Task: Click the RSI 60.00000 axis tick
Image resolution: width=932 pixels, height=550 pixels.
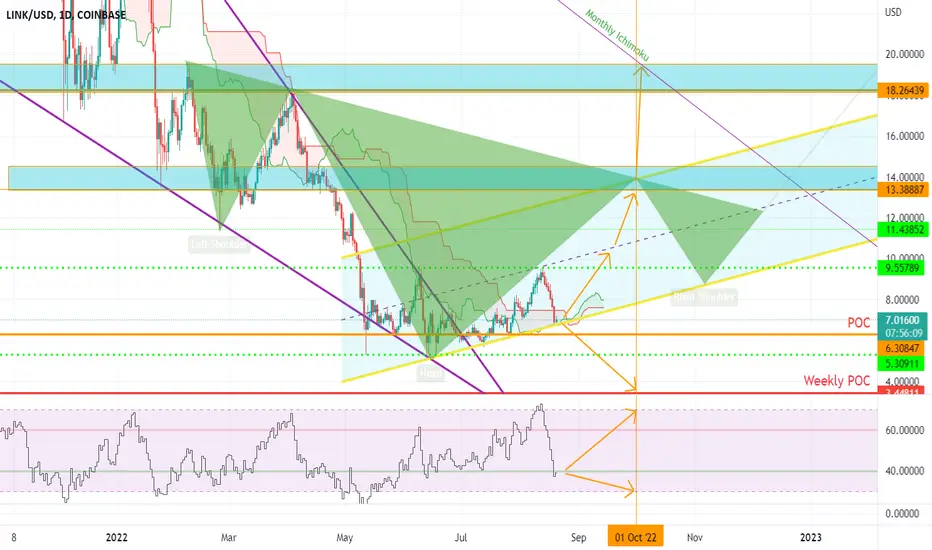Action: coord(905,430)
